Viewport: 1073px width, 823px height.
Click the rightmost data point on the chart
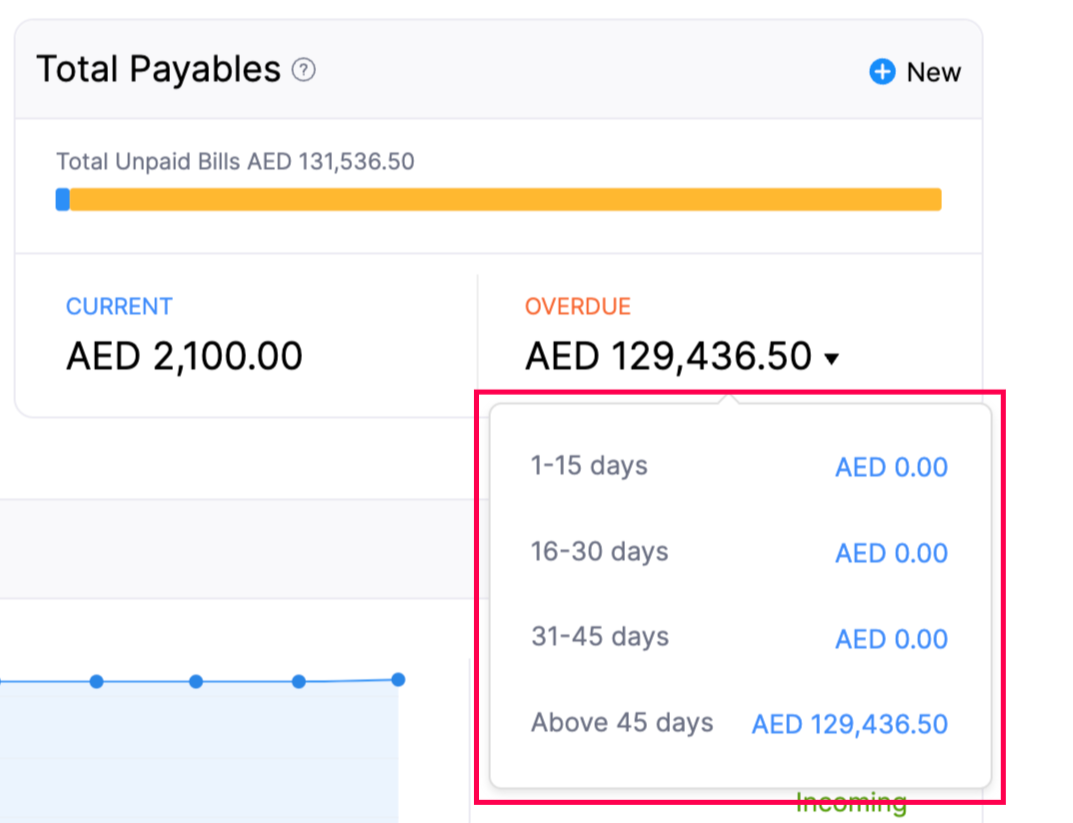click(x=398, y=680)
